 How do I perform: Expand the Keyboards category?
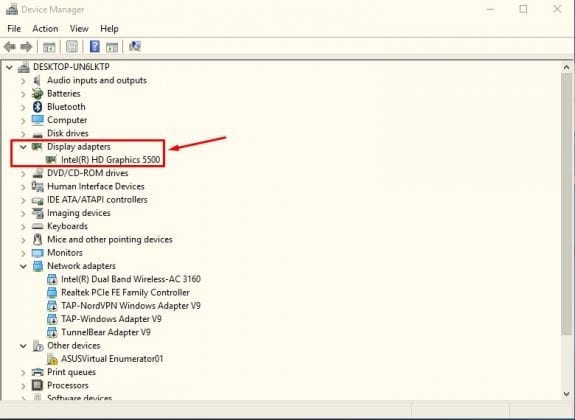[x=23, y=227]
